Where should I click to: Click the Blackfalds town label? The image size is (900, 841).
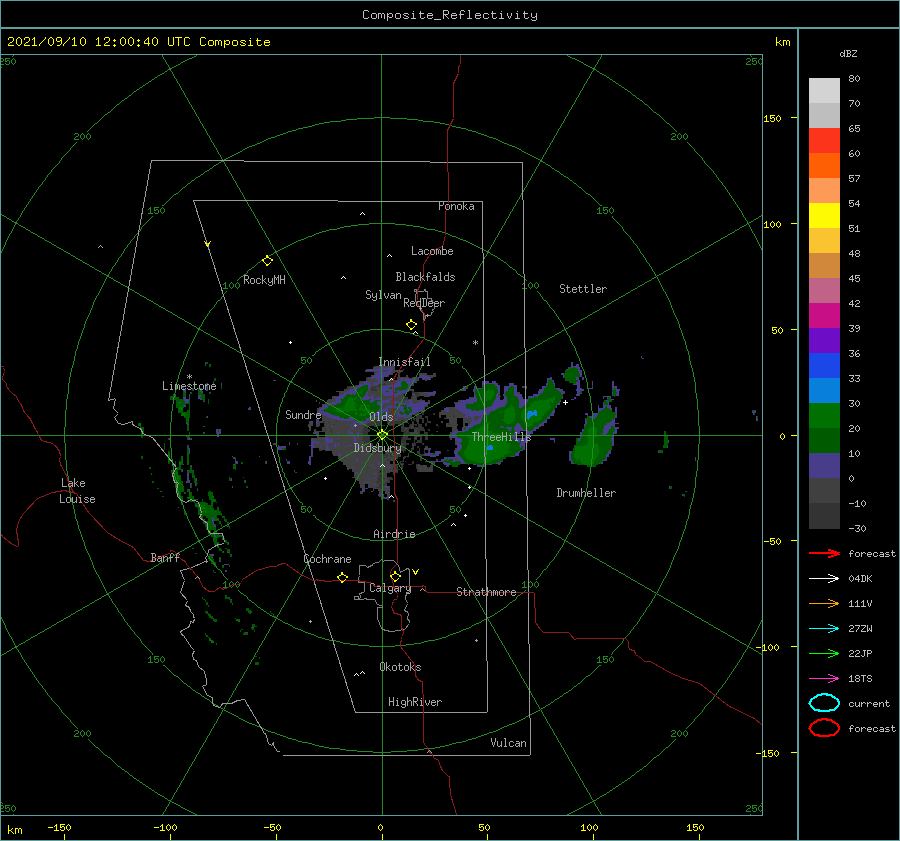coord(425,277)
